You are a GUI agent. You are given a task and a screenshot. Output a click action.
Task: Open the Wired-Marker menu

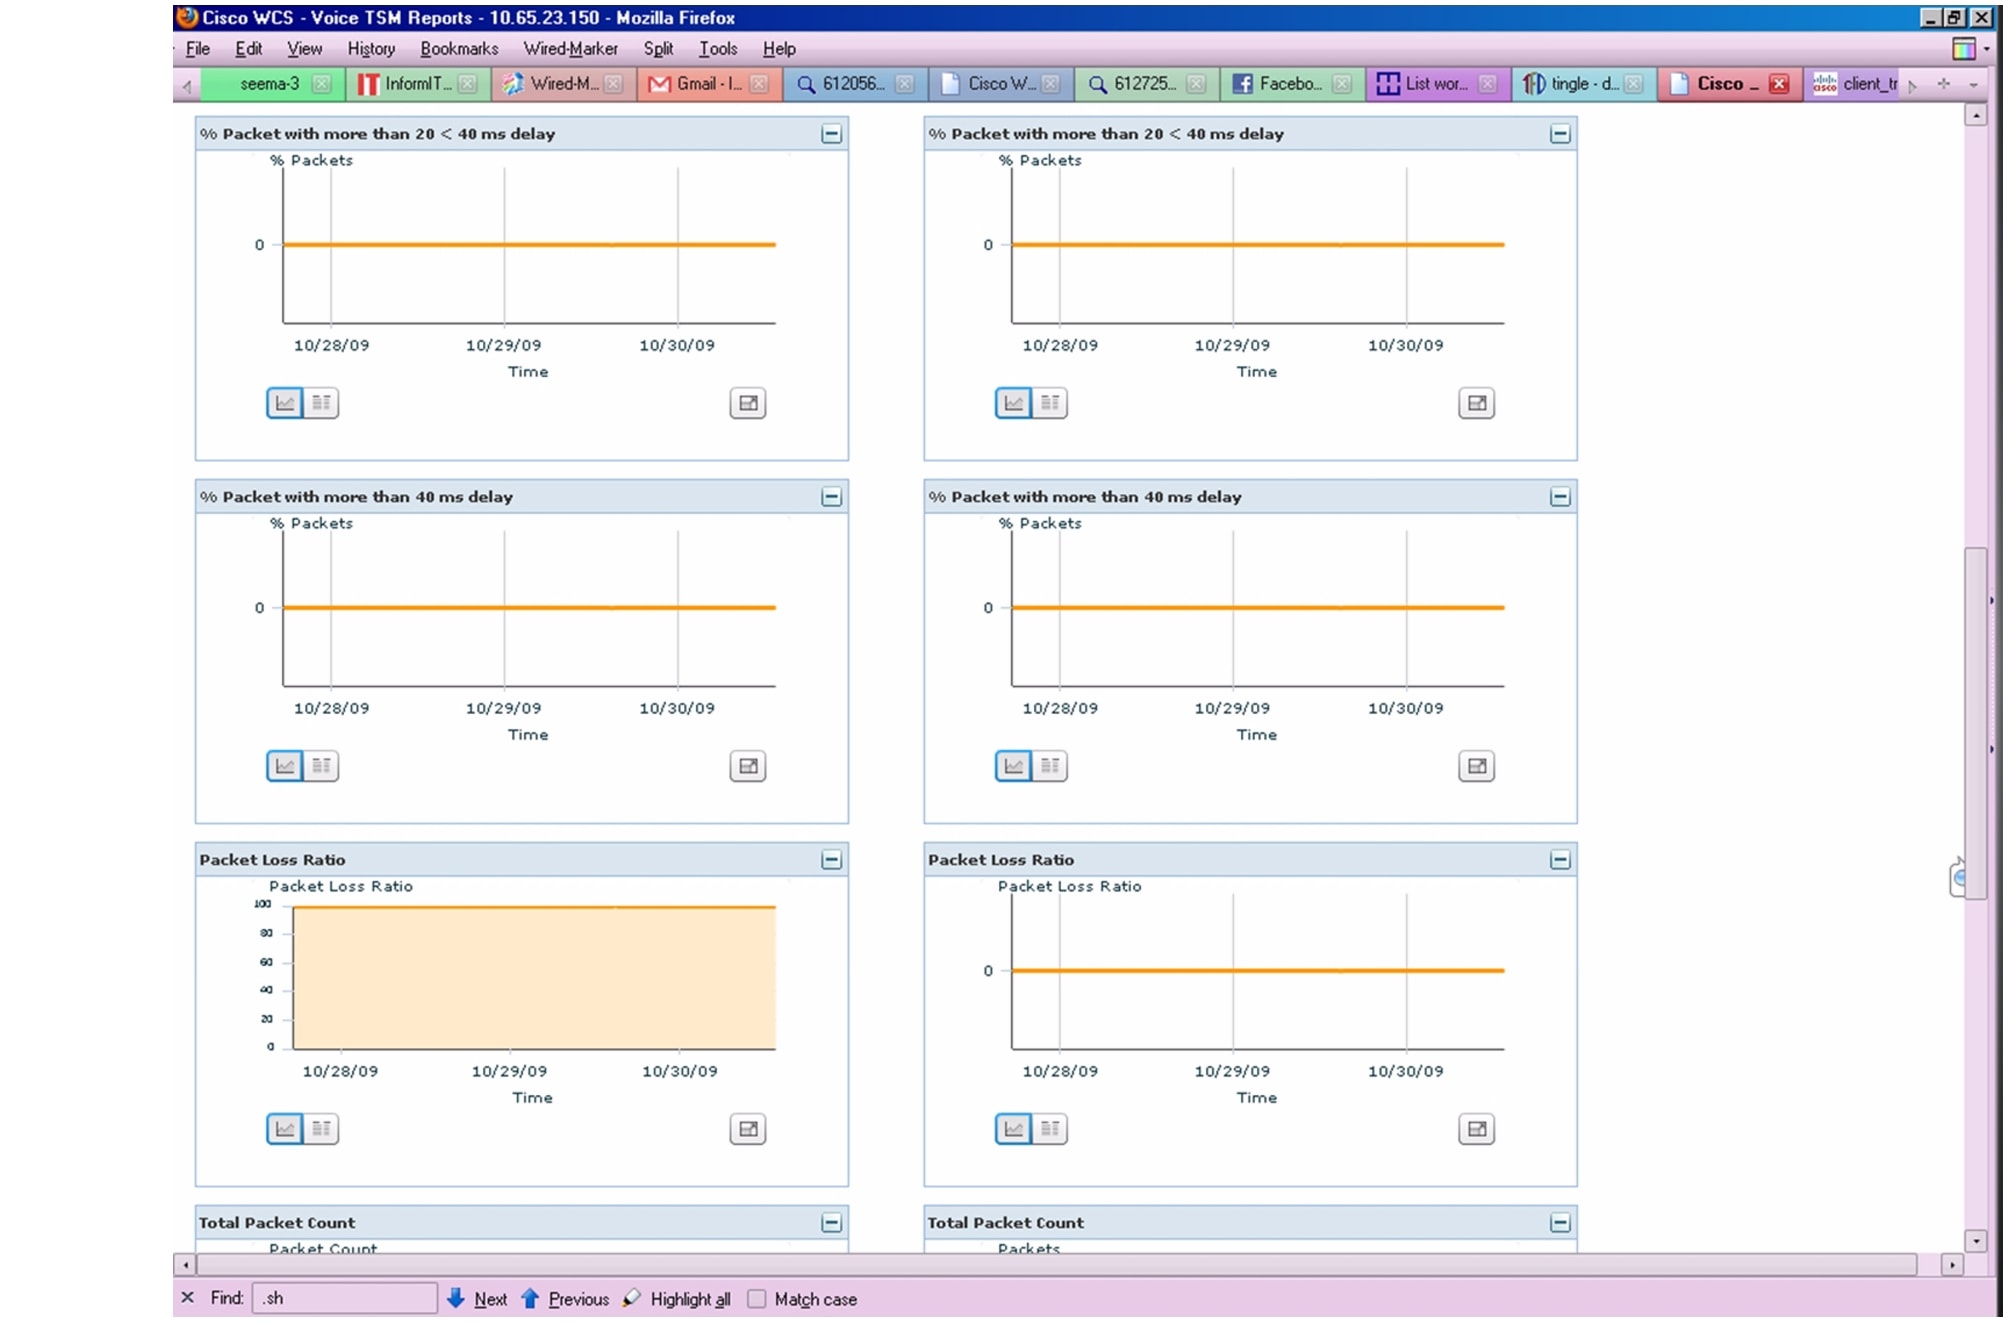pos(570,48)
